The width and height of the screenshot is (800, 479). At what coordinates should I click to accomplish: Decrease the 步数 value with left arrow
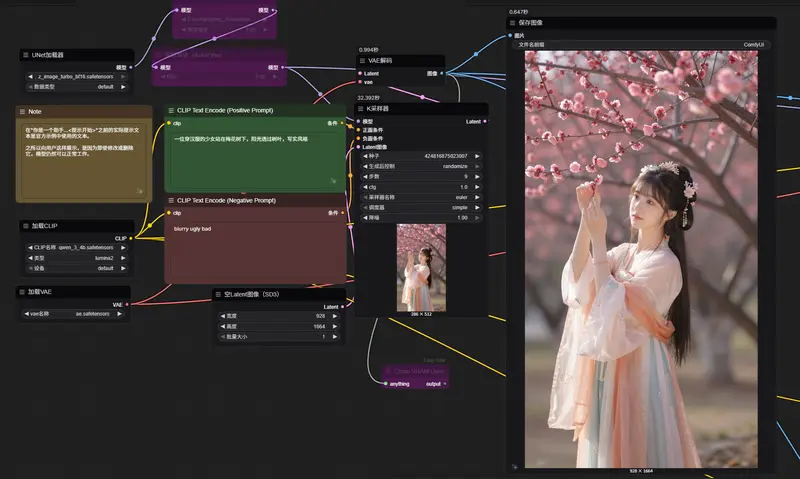coord(365,177)
